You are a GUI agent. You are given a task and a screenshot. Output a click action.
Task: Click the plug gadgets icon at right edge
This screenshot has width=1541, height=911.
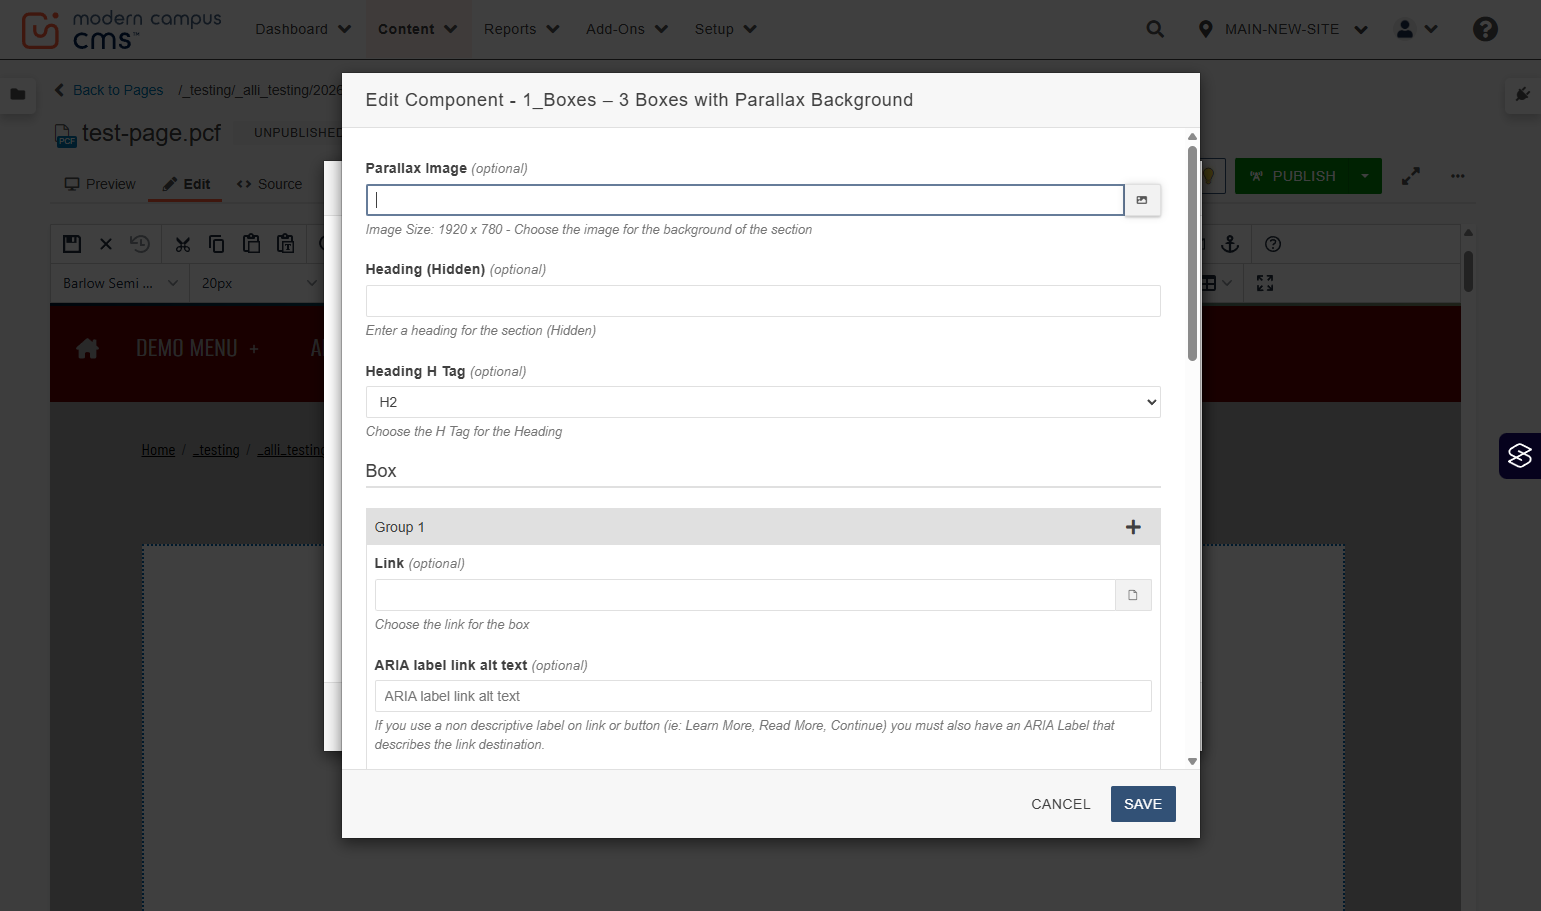coord(1522,94)
